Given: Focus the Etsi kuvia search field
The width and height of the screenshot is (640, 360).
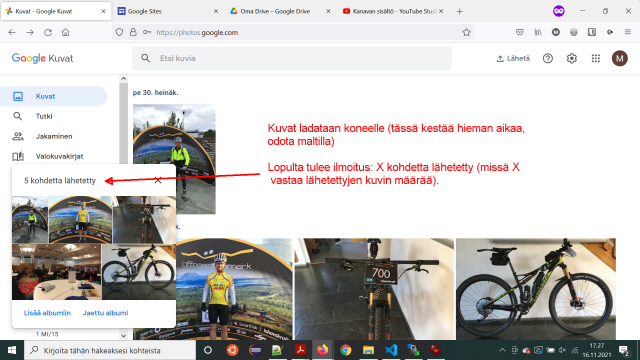Looking at the screenshot, I should click(x=292, y=58).
